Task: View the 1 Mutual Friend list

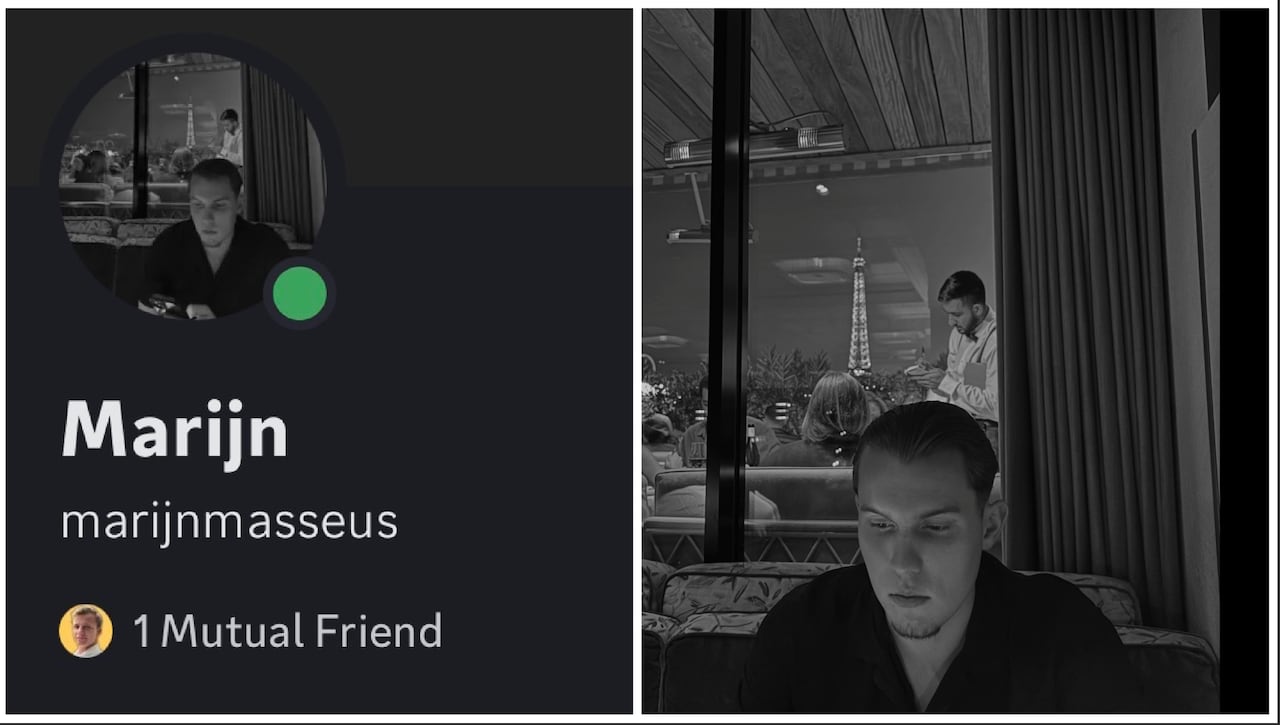Action: 288,631
